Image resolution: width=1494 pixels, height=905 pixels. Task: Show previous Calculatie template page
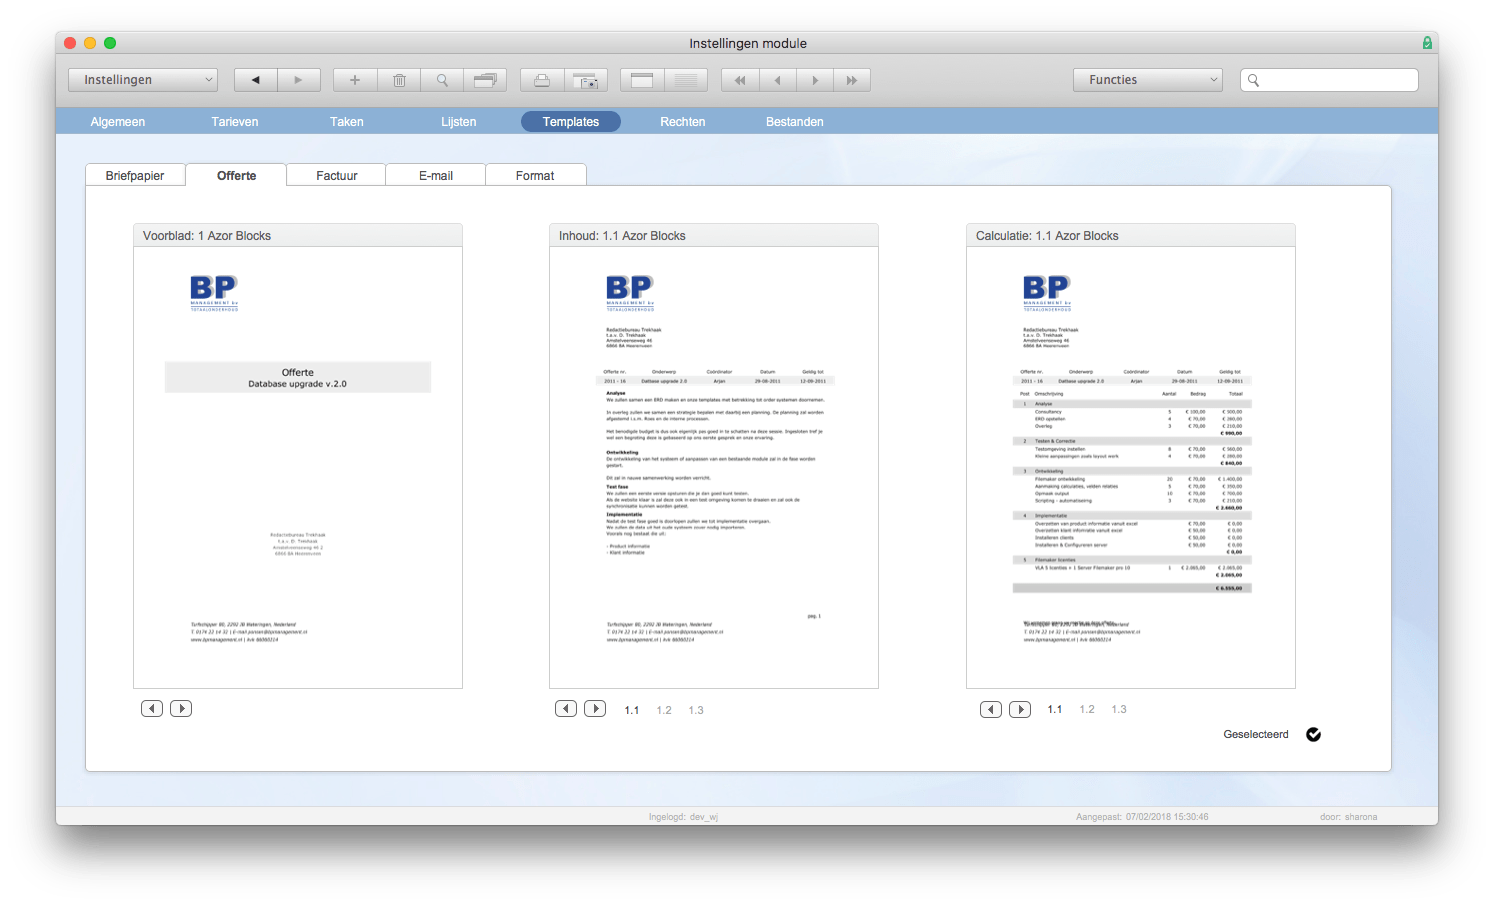[x=991, y=709]
